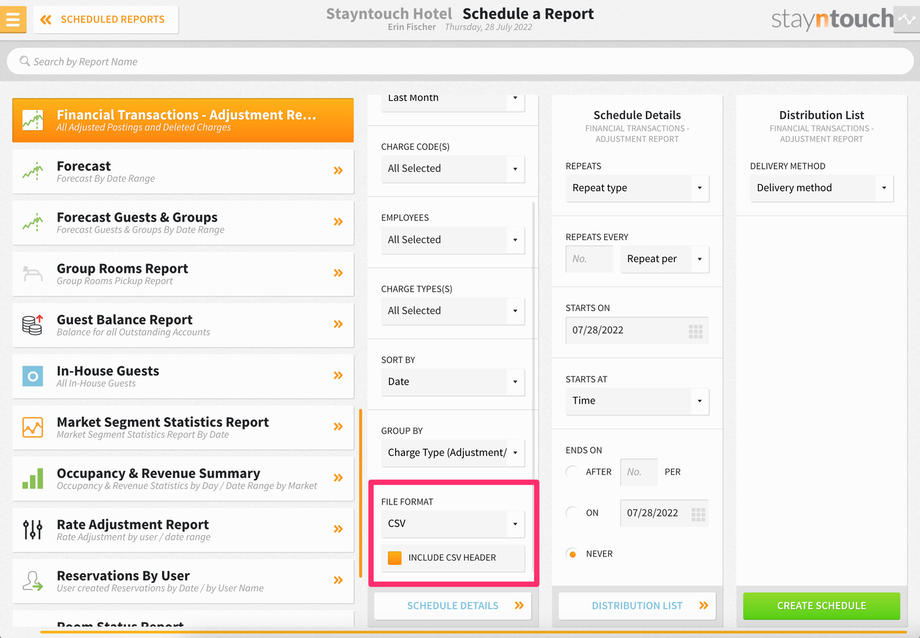This screenshot has width=920, height=638.
Task: Open the Ends On calendar icon
Action: (x=698, y=515)
